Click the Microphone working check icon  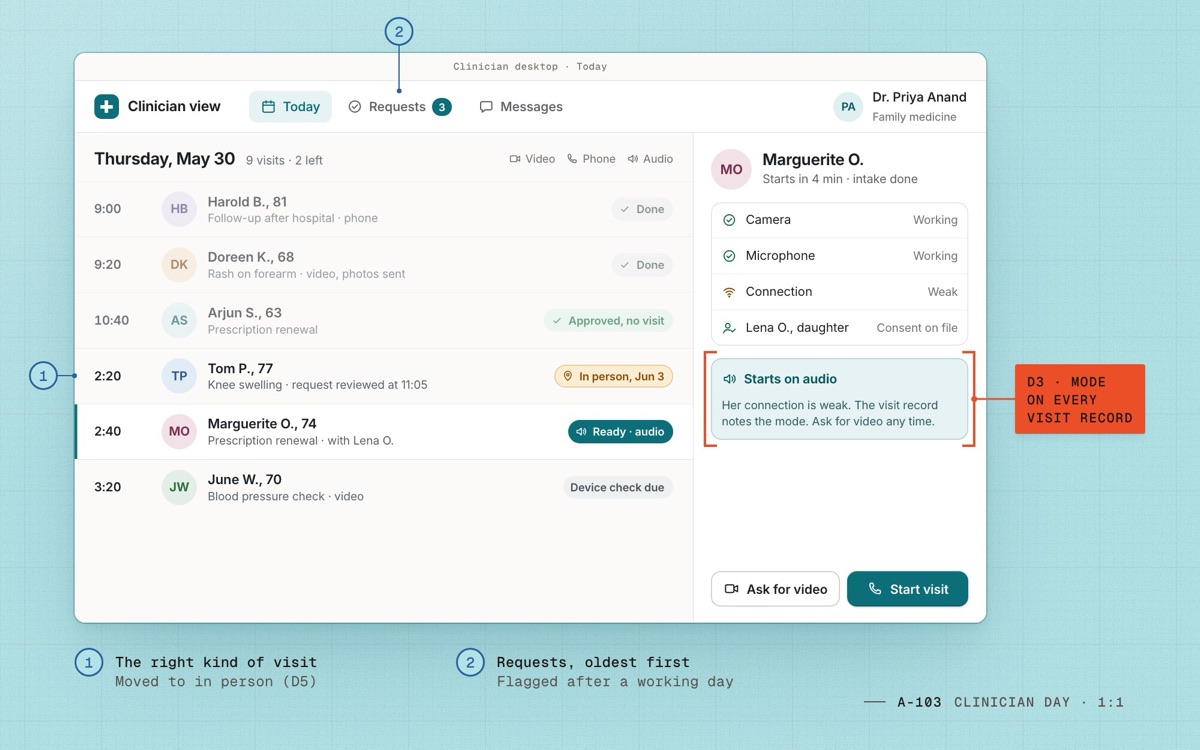pos(729,256)
